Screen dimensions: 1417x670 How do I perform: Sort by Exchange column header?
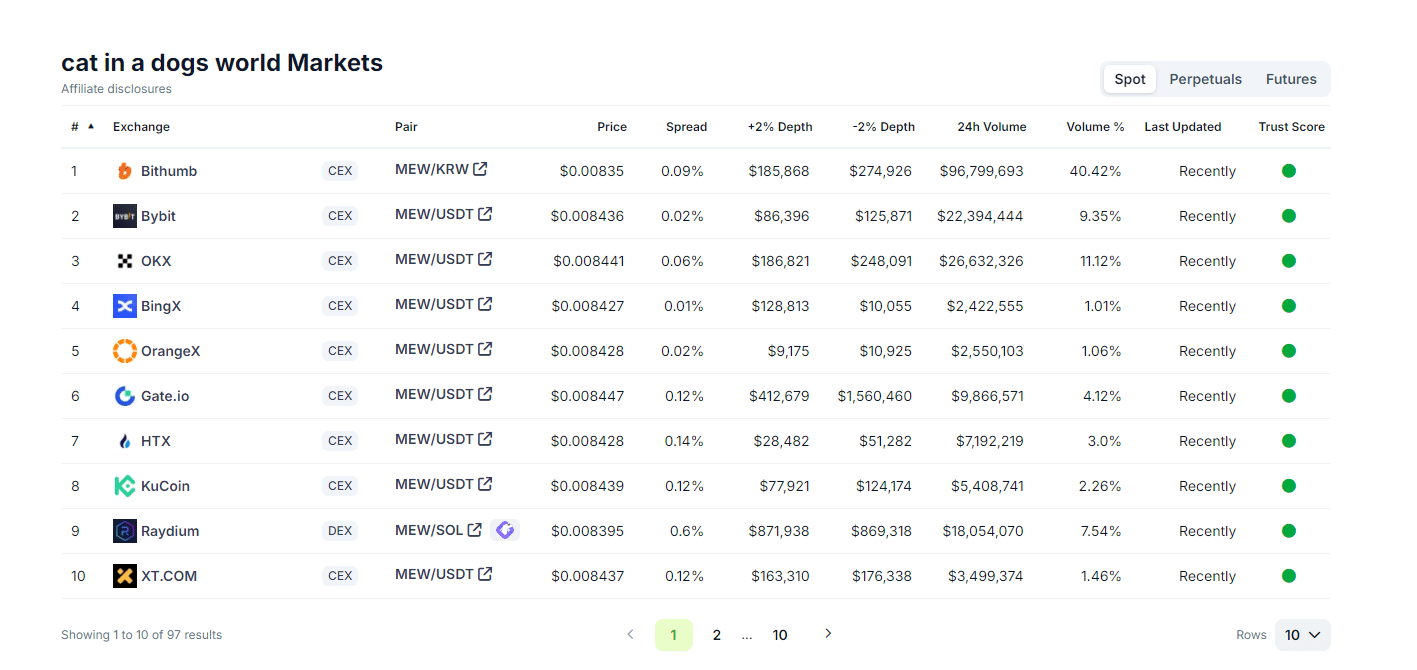pos(141,127)
